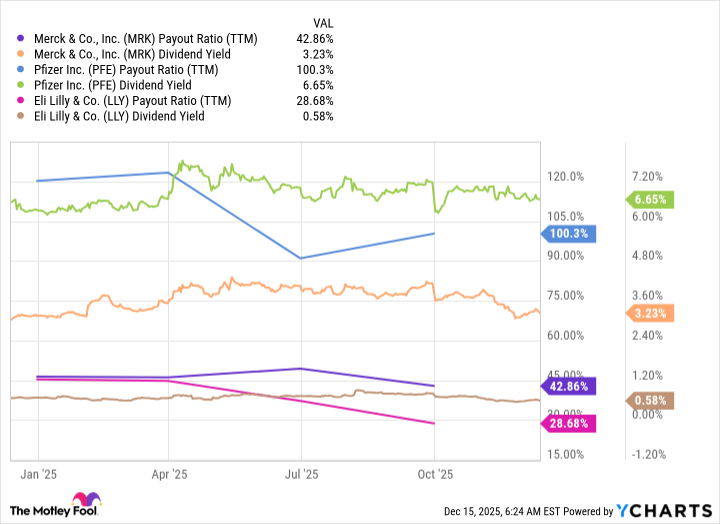Click the purple Merck Payout Ratio legend dot
The image size is (720, 524).
[22, 39]
